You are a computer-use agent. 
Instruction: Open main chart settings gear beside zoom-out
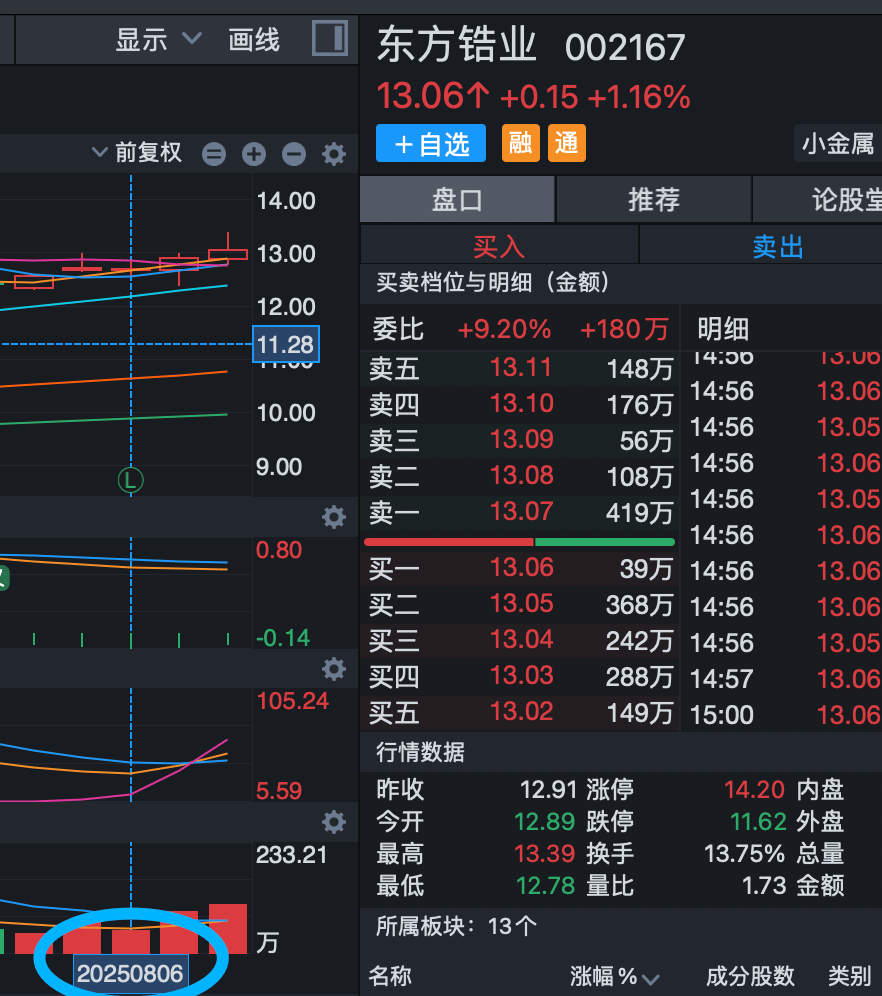click(x=334, y=154)
